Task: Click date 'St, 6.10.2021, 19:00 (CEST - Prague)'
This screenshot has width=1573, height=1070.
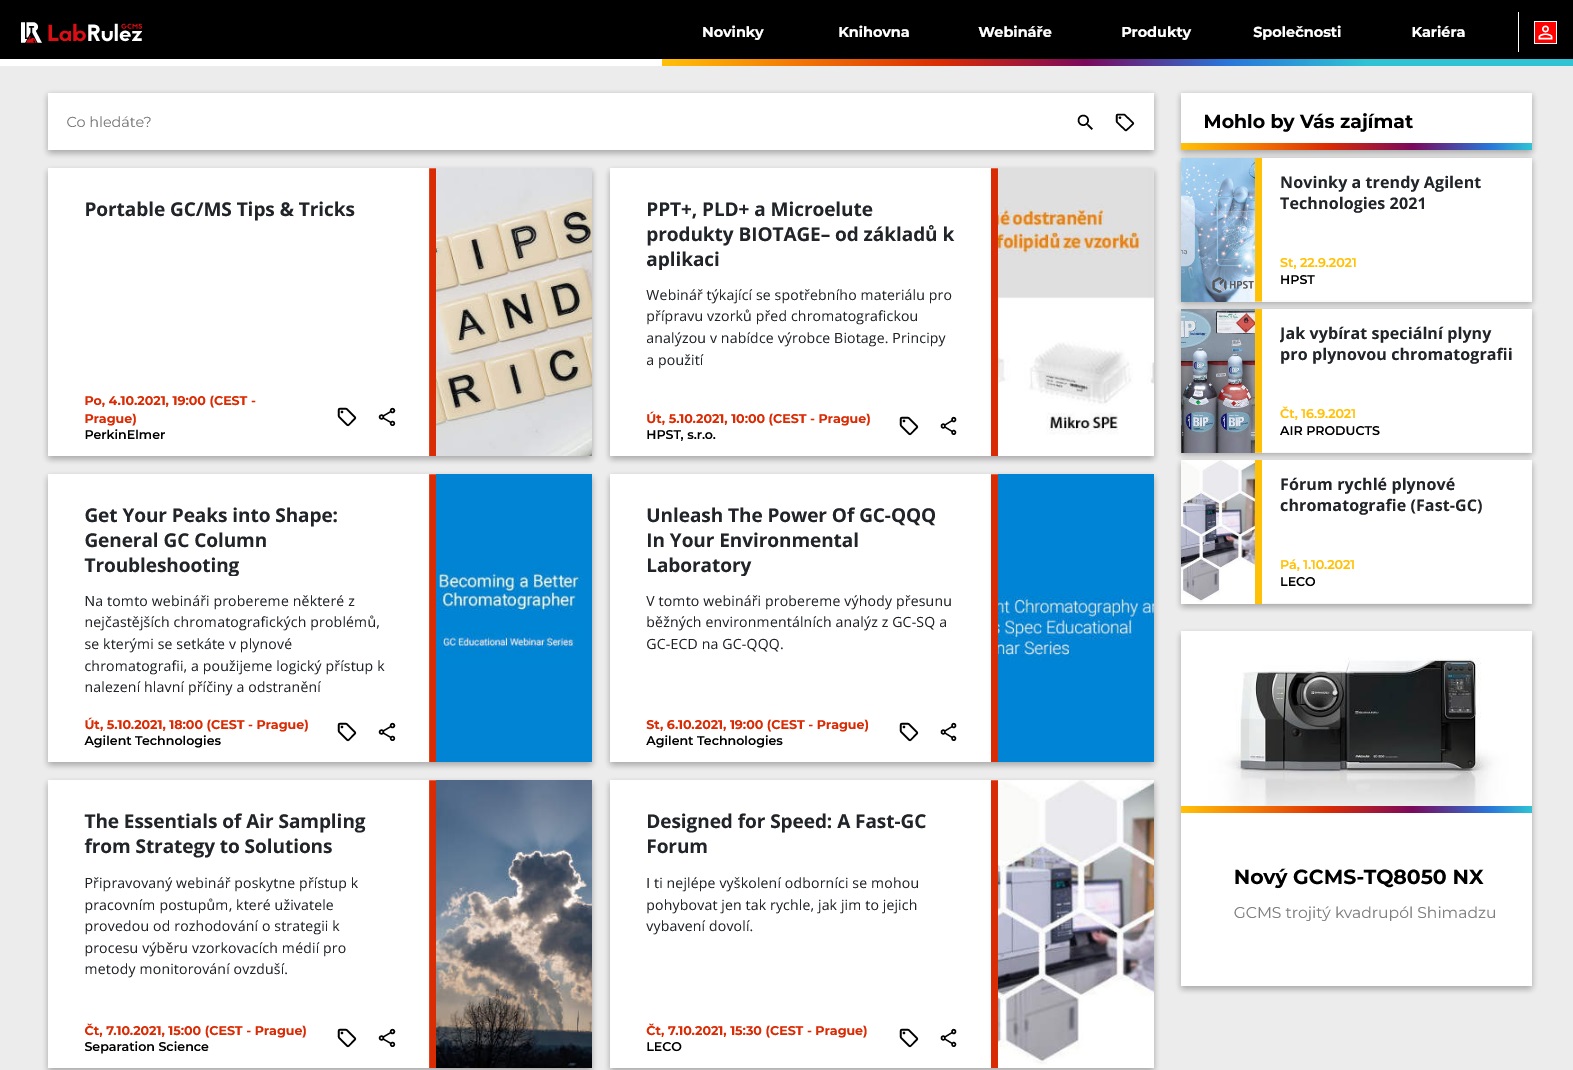Action: (758, 725)
